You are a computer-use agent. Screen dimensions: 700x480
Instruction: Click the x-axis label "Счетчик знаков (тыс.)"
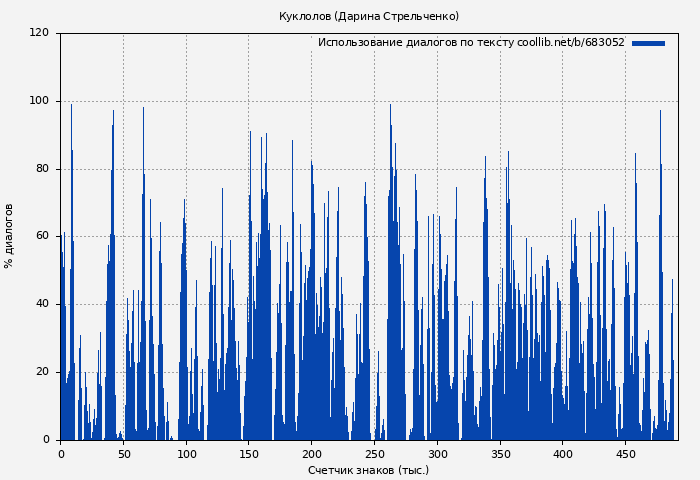pos(368,470)
